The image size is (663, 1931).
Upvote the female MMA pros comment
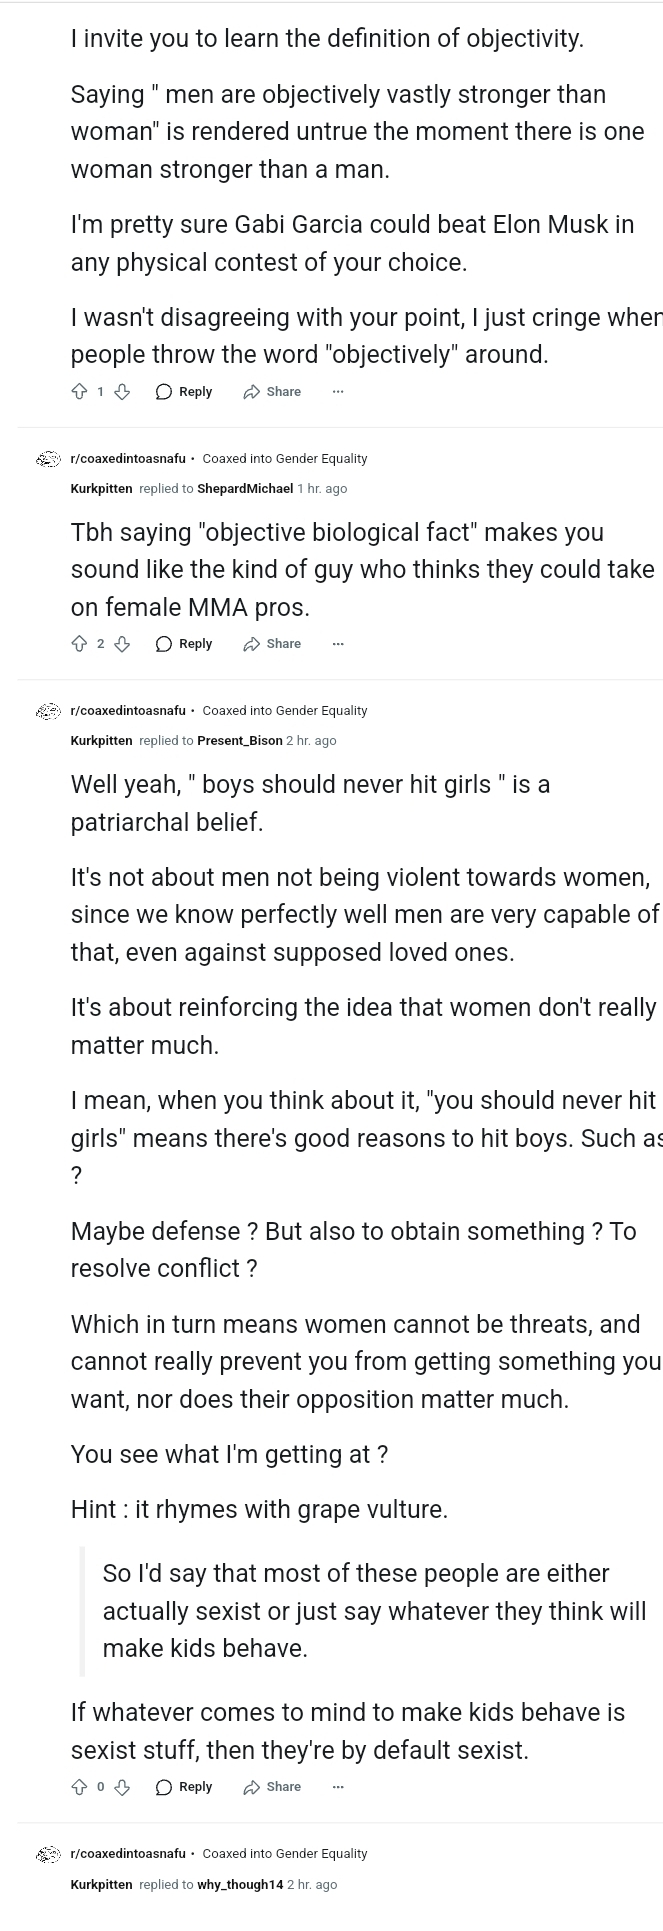(x=80, y=644)
